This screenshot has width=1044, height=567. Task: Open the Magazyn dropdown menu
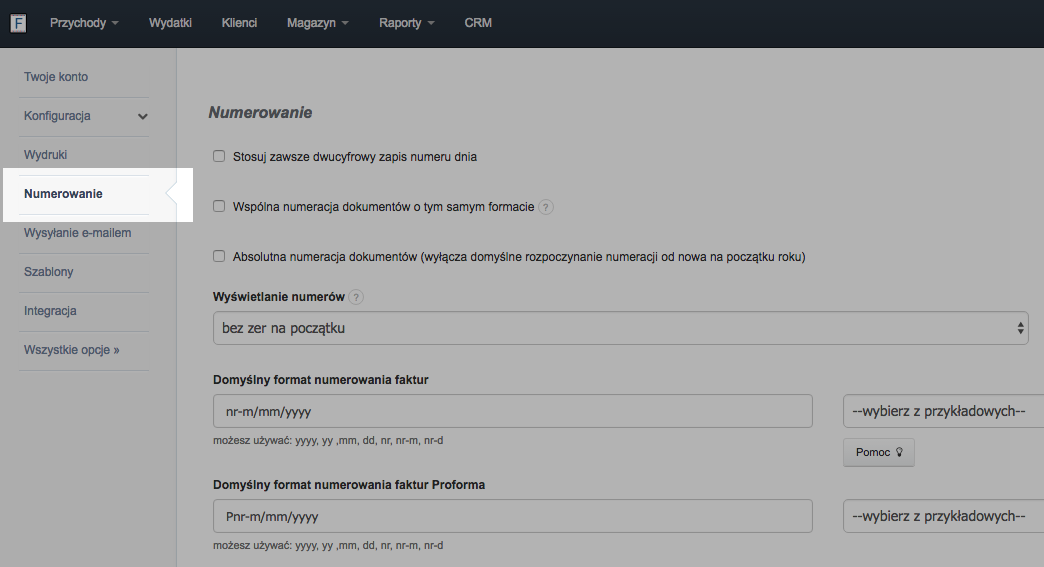pyautogui.click(x=318, y=23)
